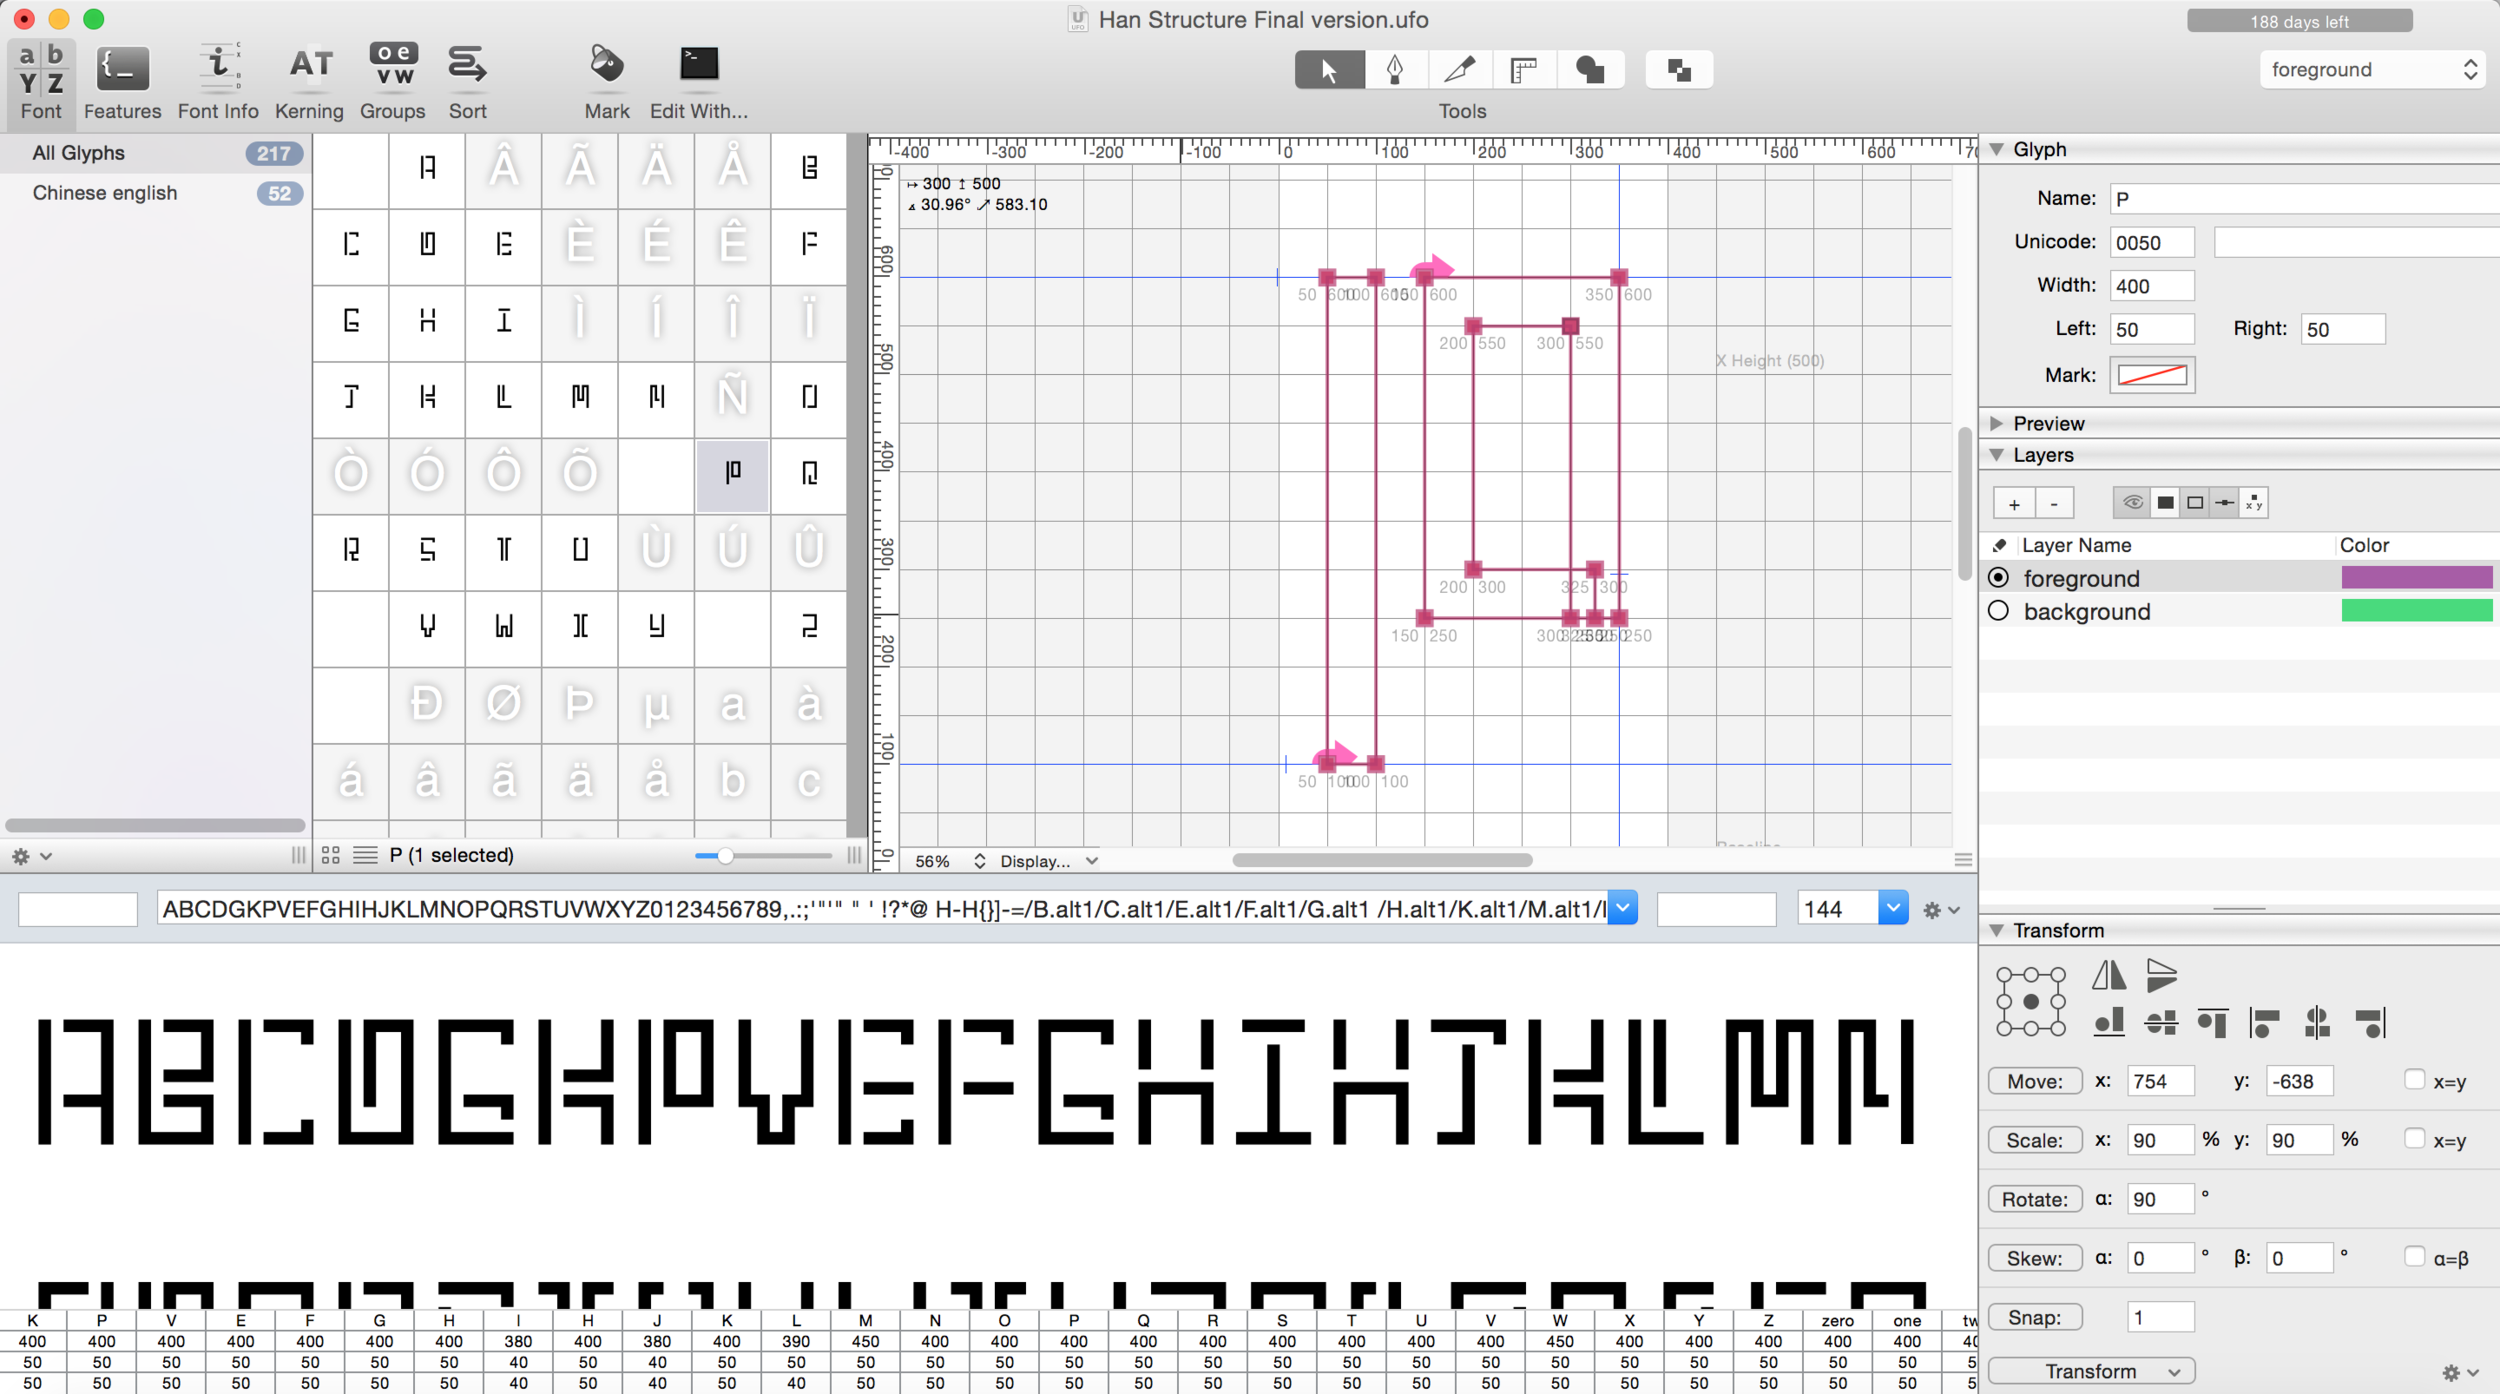
Task: Open the zoom 56% stepper
Action: click(979, 861)
